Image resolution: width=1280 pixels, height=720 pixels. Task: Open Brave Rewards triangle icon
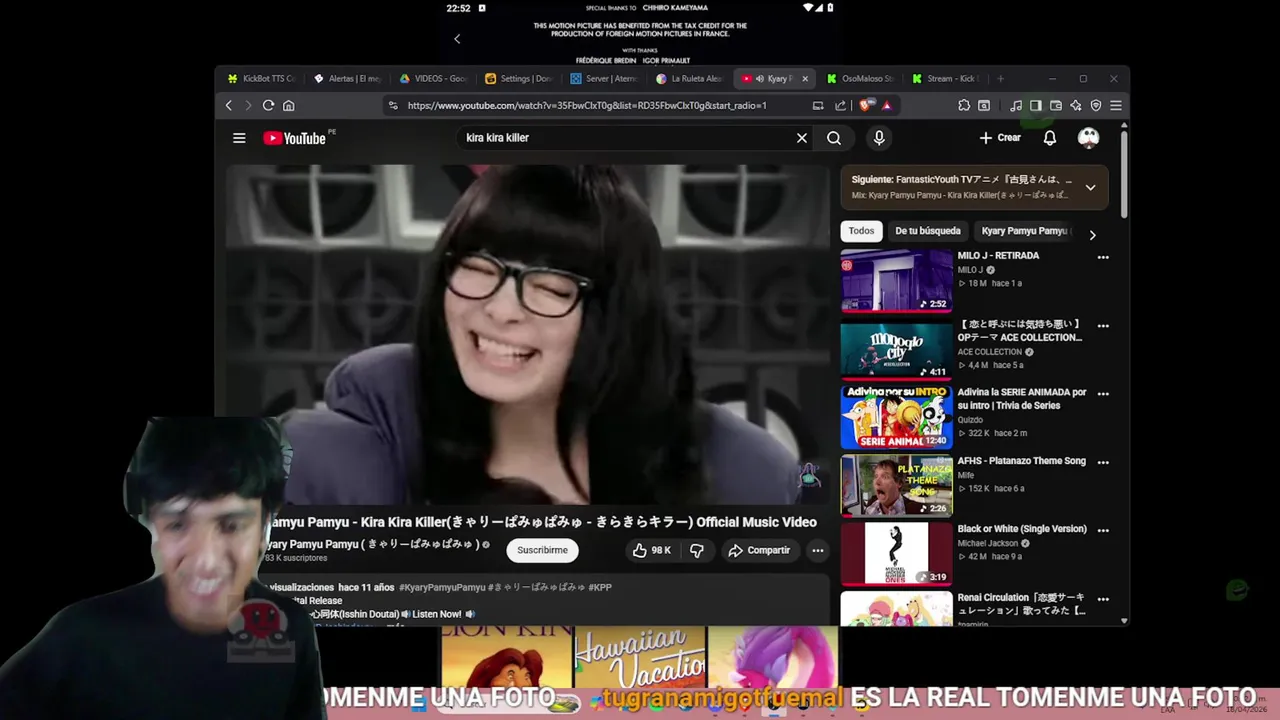(x=886, y=105)
